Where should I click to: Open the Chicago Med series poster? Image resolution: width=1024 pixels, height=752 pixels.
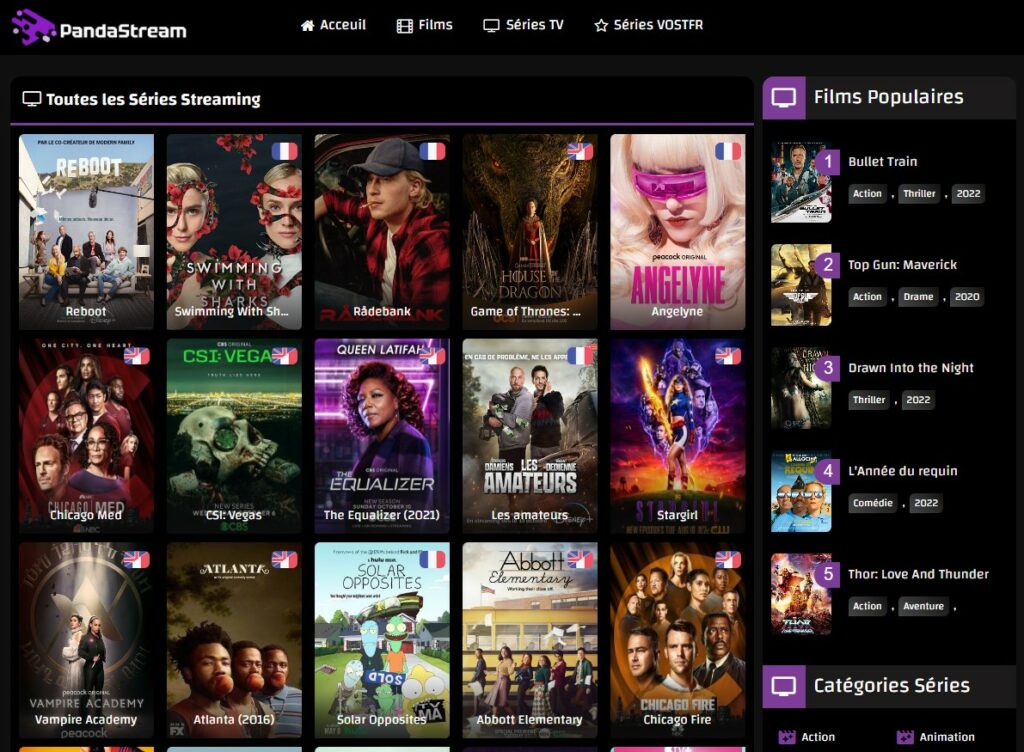pyautogui.click(x=86, y=436)
